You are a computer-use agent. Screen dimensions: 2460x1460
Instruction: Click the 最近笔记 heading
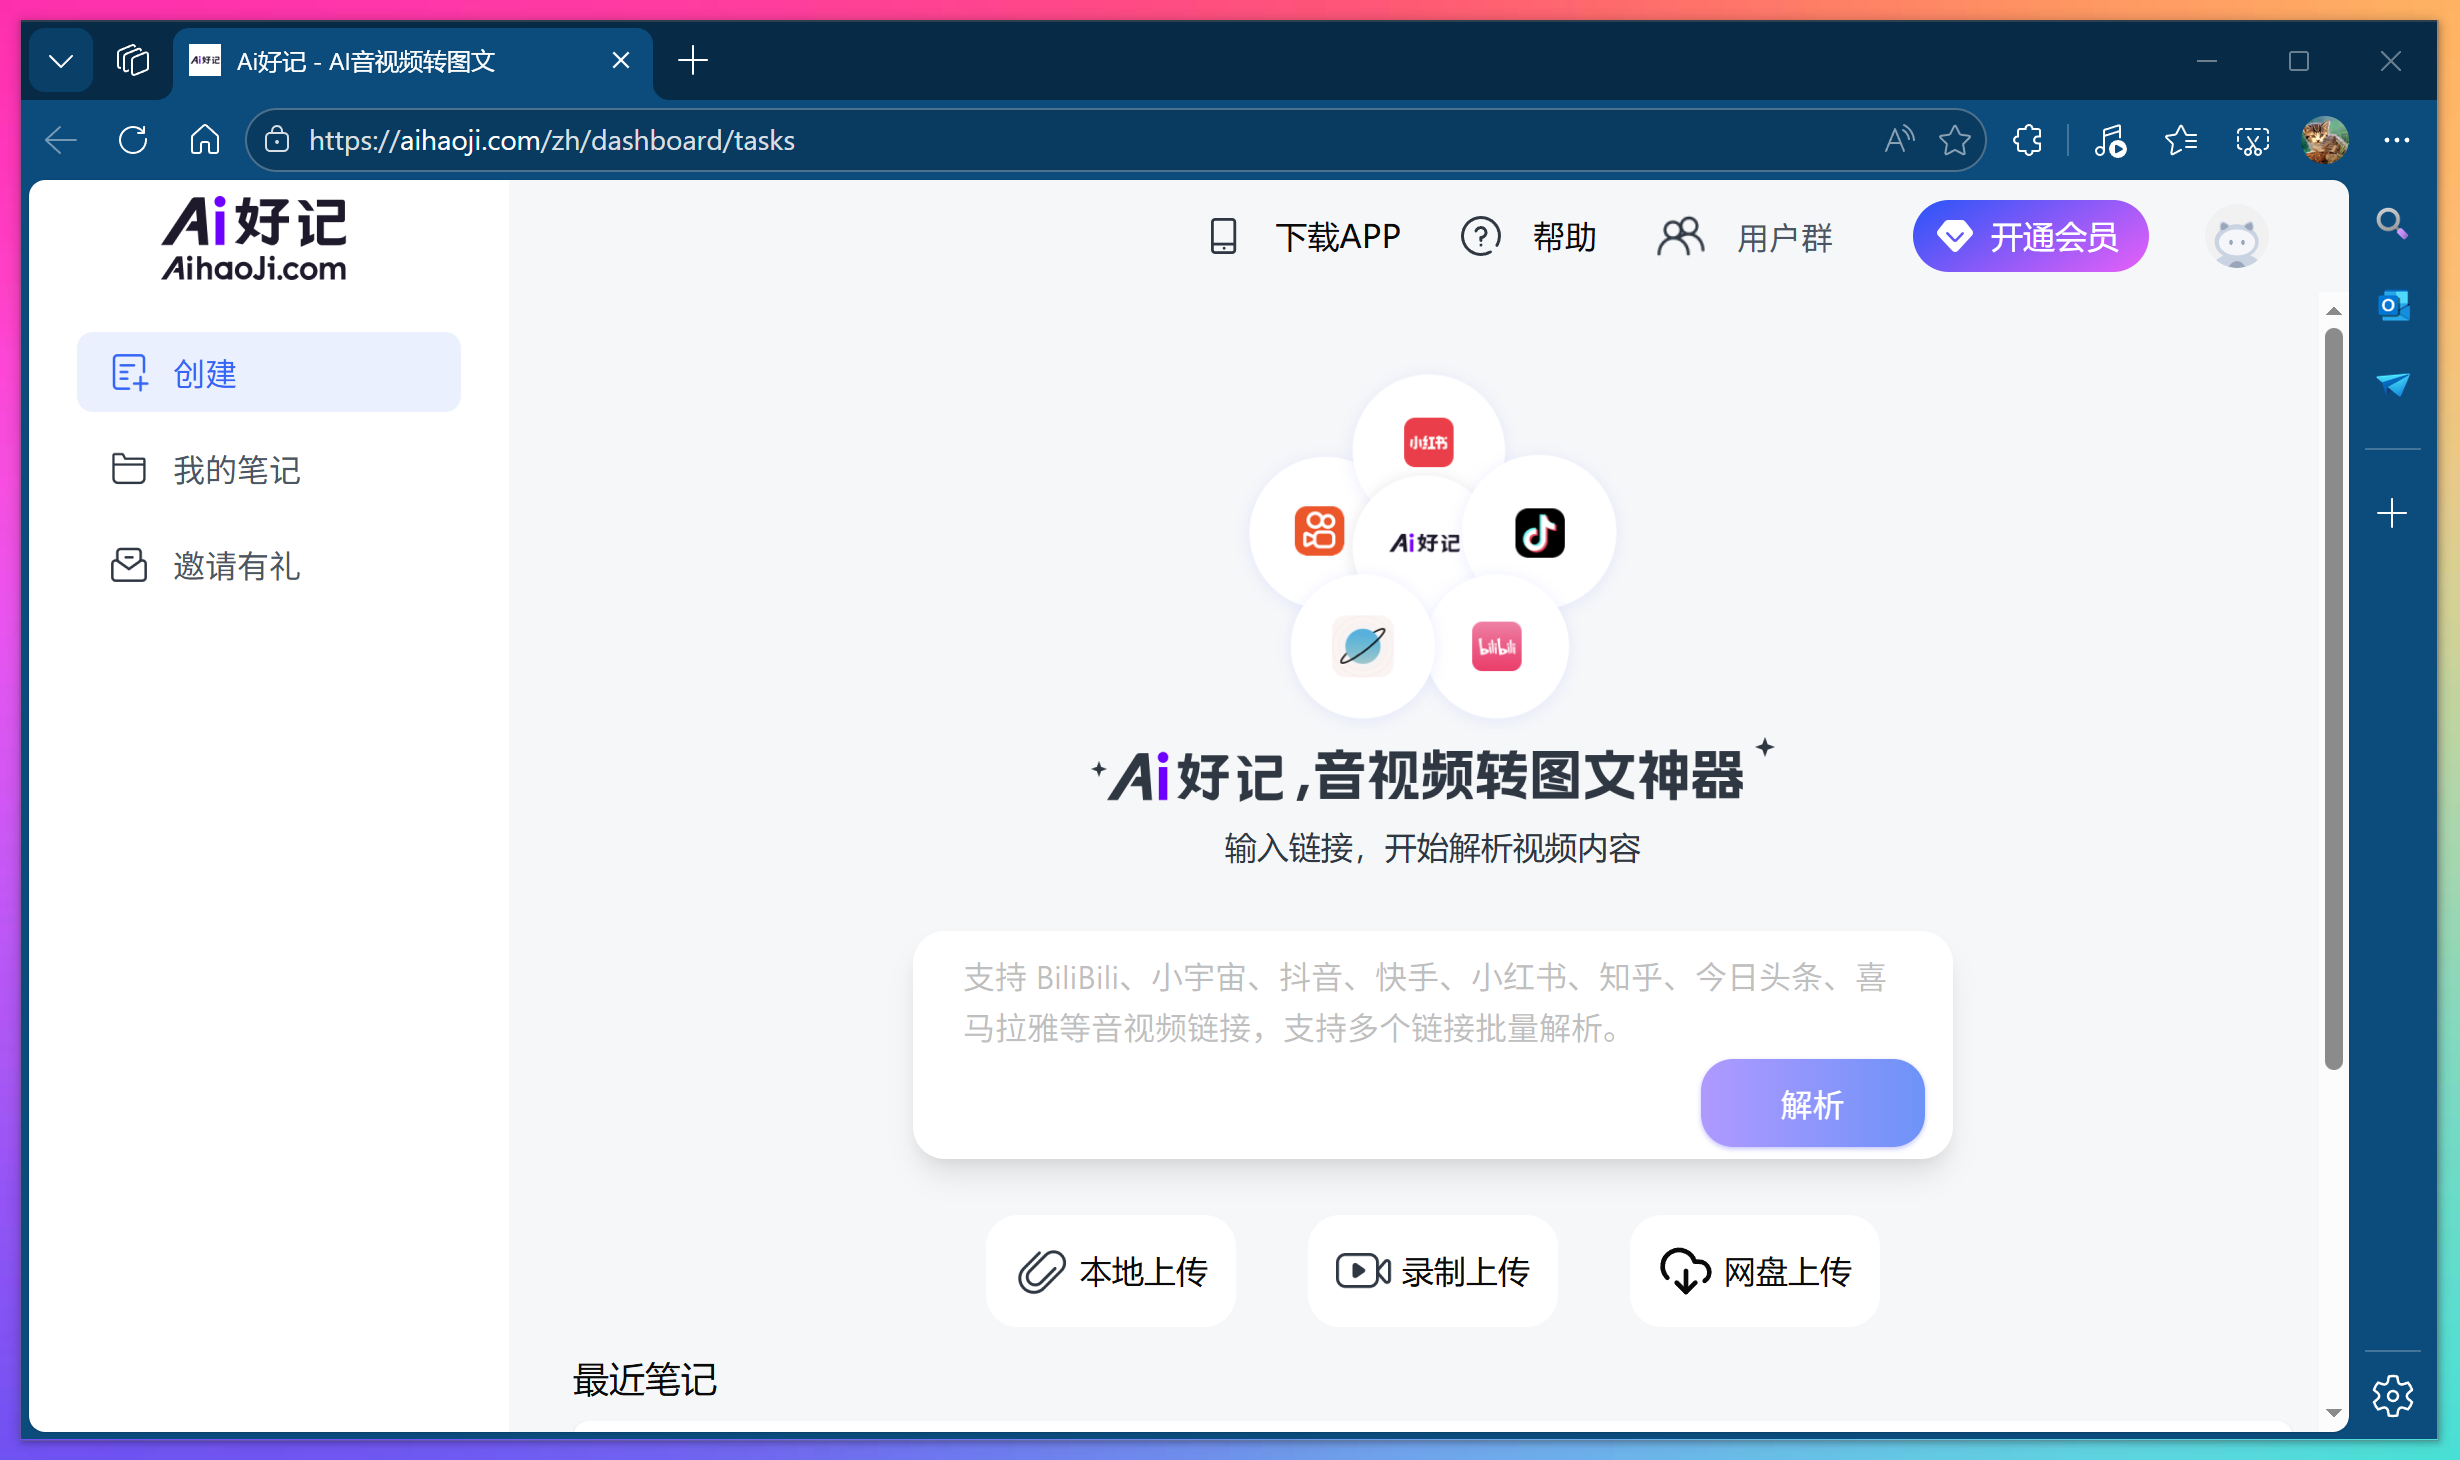pos(644,1379)
